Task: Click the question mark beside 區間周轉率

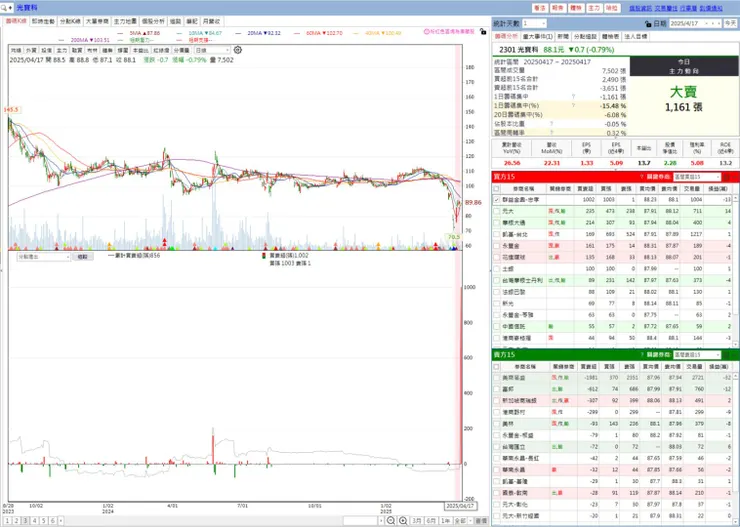Action: click(x=551, y=133)
